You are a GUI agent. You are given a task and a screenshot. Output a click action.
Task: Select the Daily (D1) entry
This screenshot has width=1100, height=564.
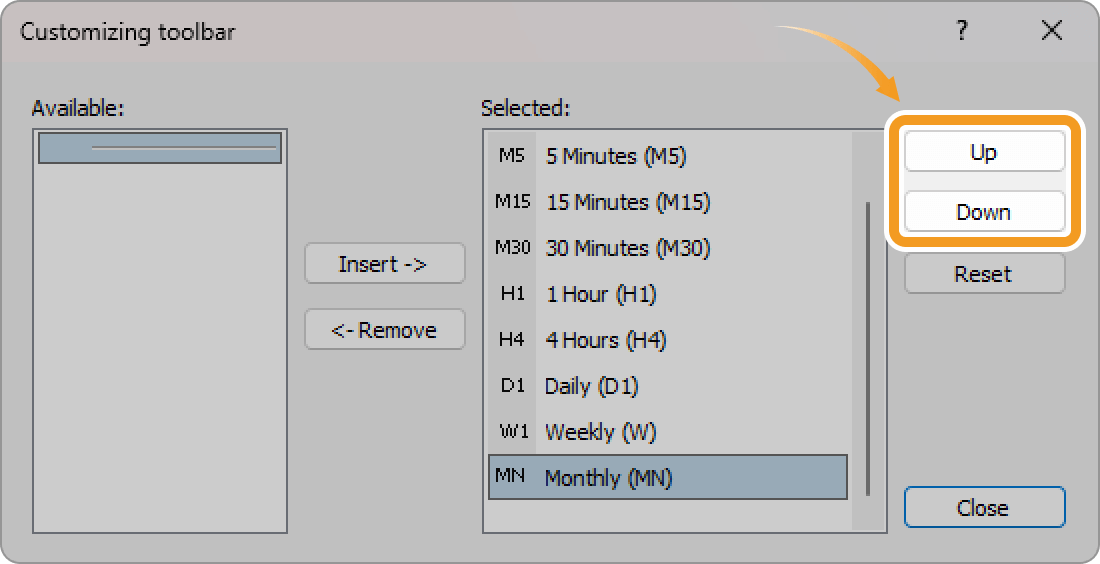668,386
